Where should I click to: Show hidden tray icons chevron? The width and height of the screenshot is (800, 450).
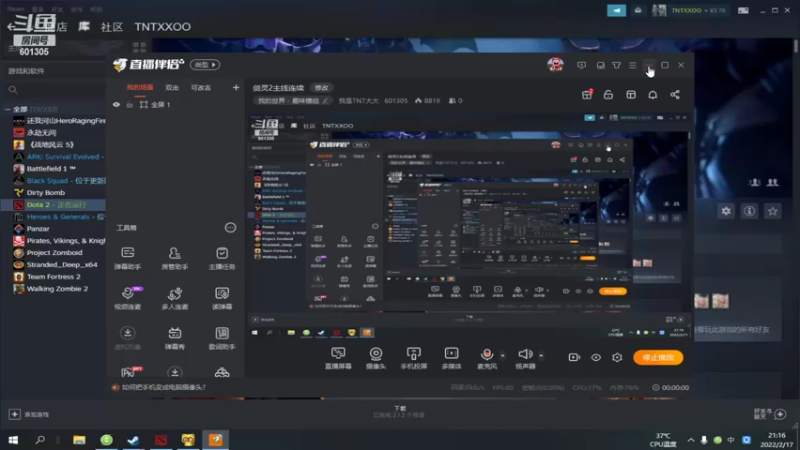click(690, 440)
